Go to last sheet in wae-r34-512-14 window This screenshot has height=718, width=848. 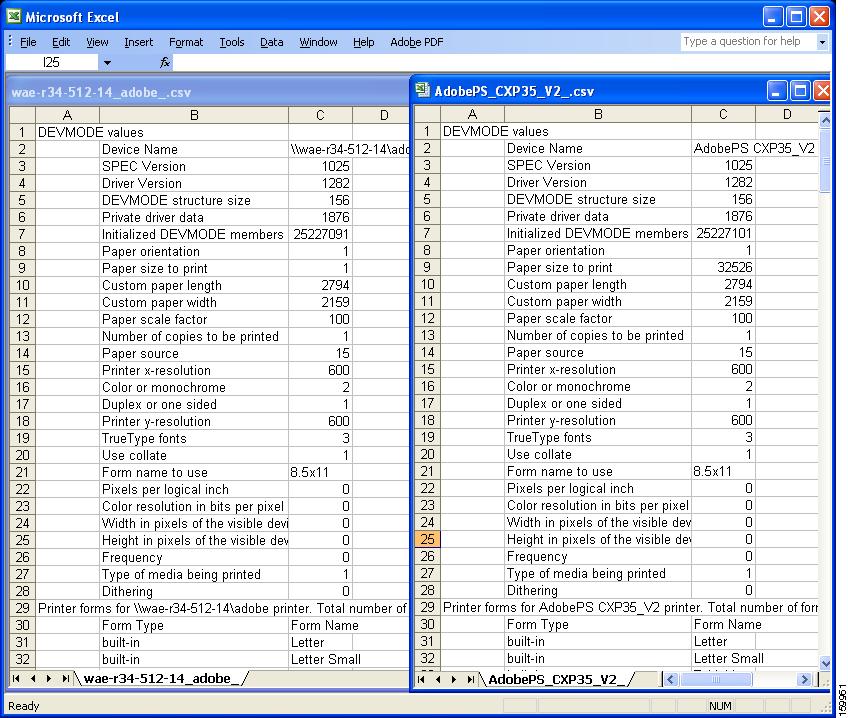(65, 678)
